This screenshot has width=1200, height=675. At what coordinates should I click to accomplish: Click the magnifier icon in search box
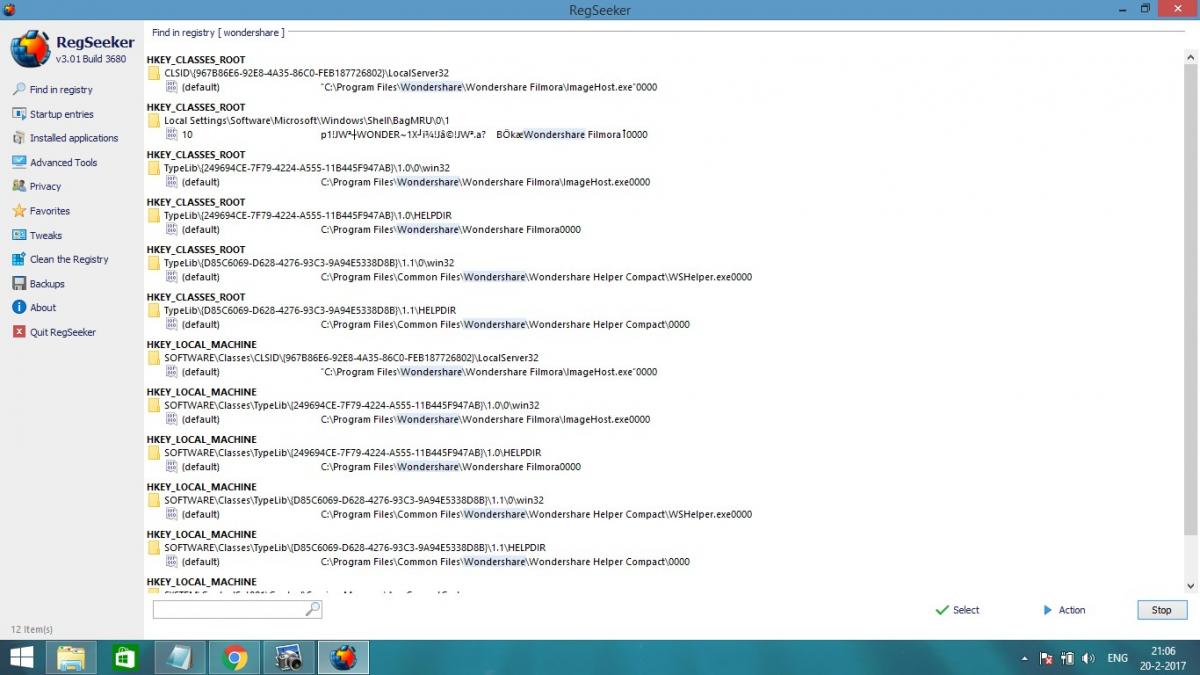pyautogui.click(x=312, y=608)
